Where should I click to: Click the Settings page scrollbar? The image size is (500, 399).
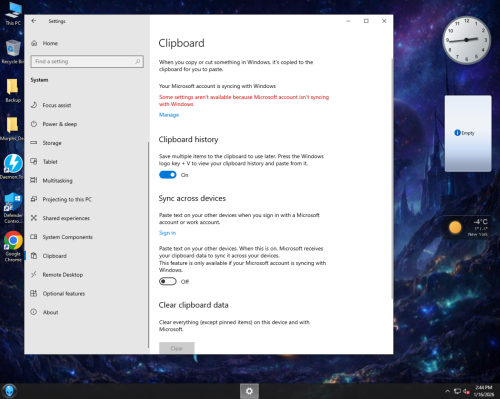[392, 178]
